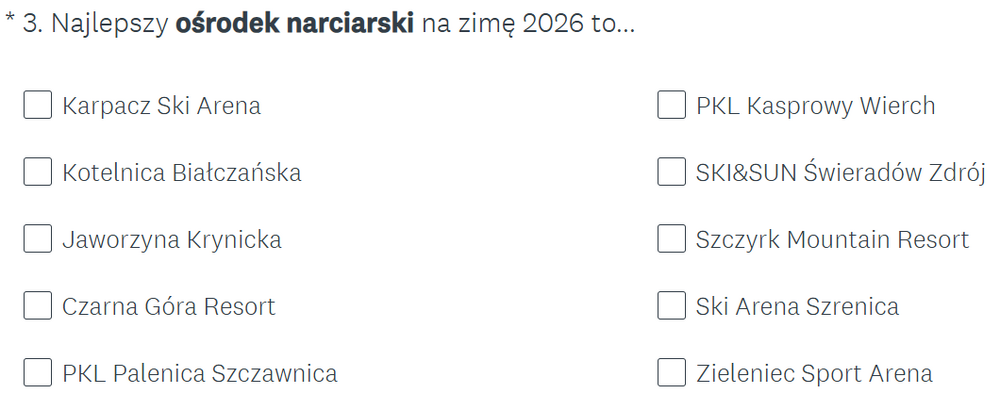Toggle the Ski Arena Szrenica checkbox

pos(672,306)
